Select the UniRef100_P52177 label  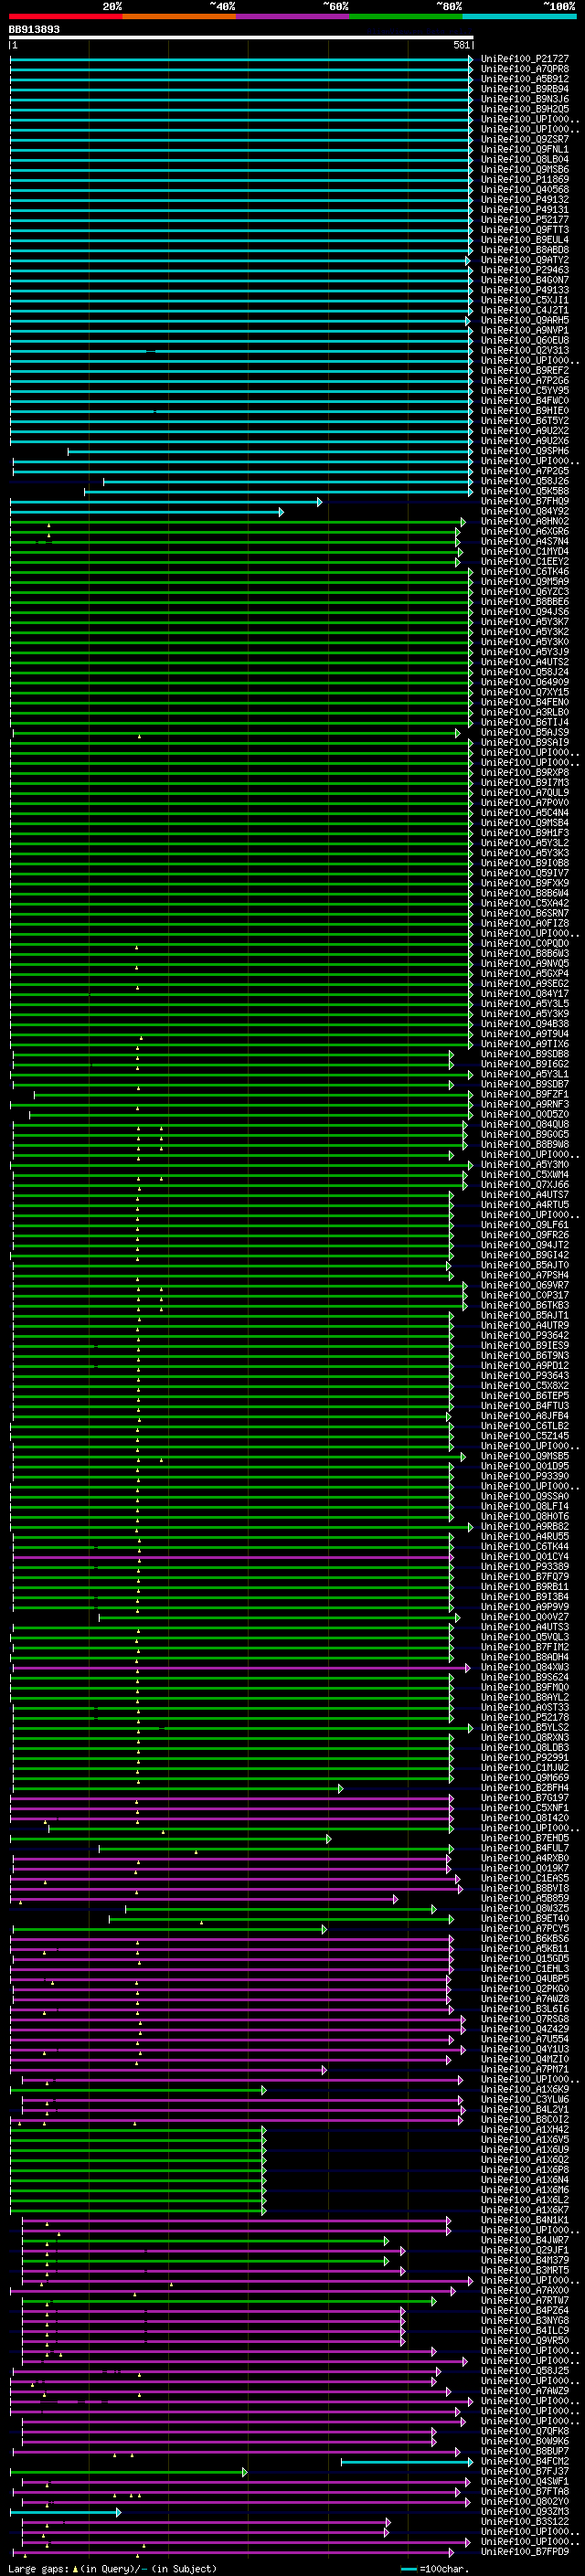pyautogui.click(x=525, y=220)
